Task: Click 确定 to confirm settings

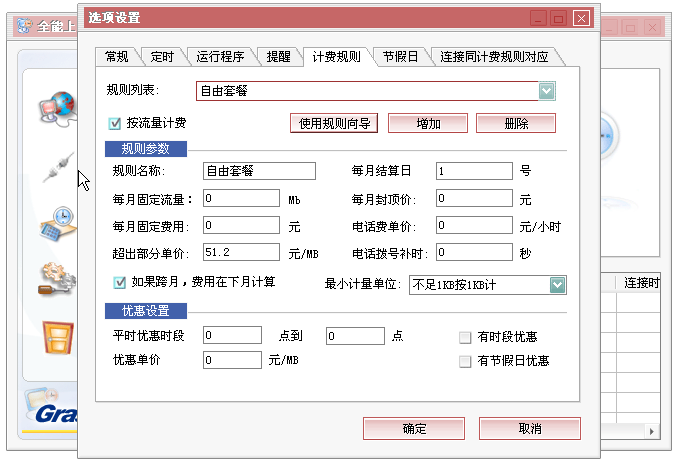Action: point(414,429)
